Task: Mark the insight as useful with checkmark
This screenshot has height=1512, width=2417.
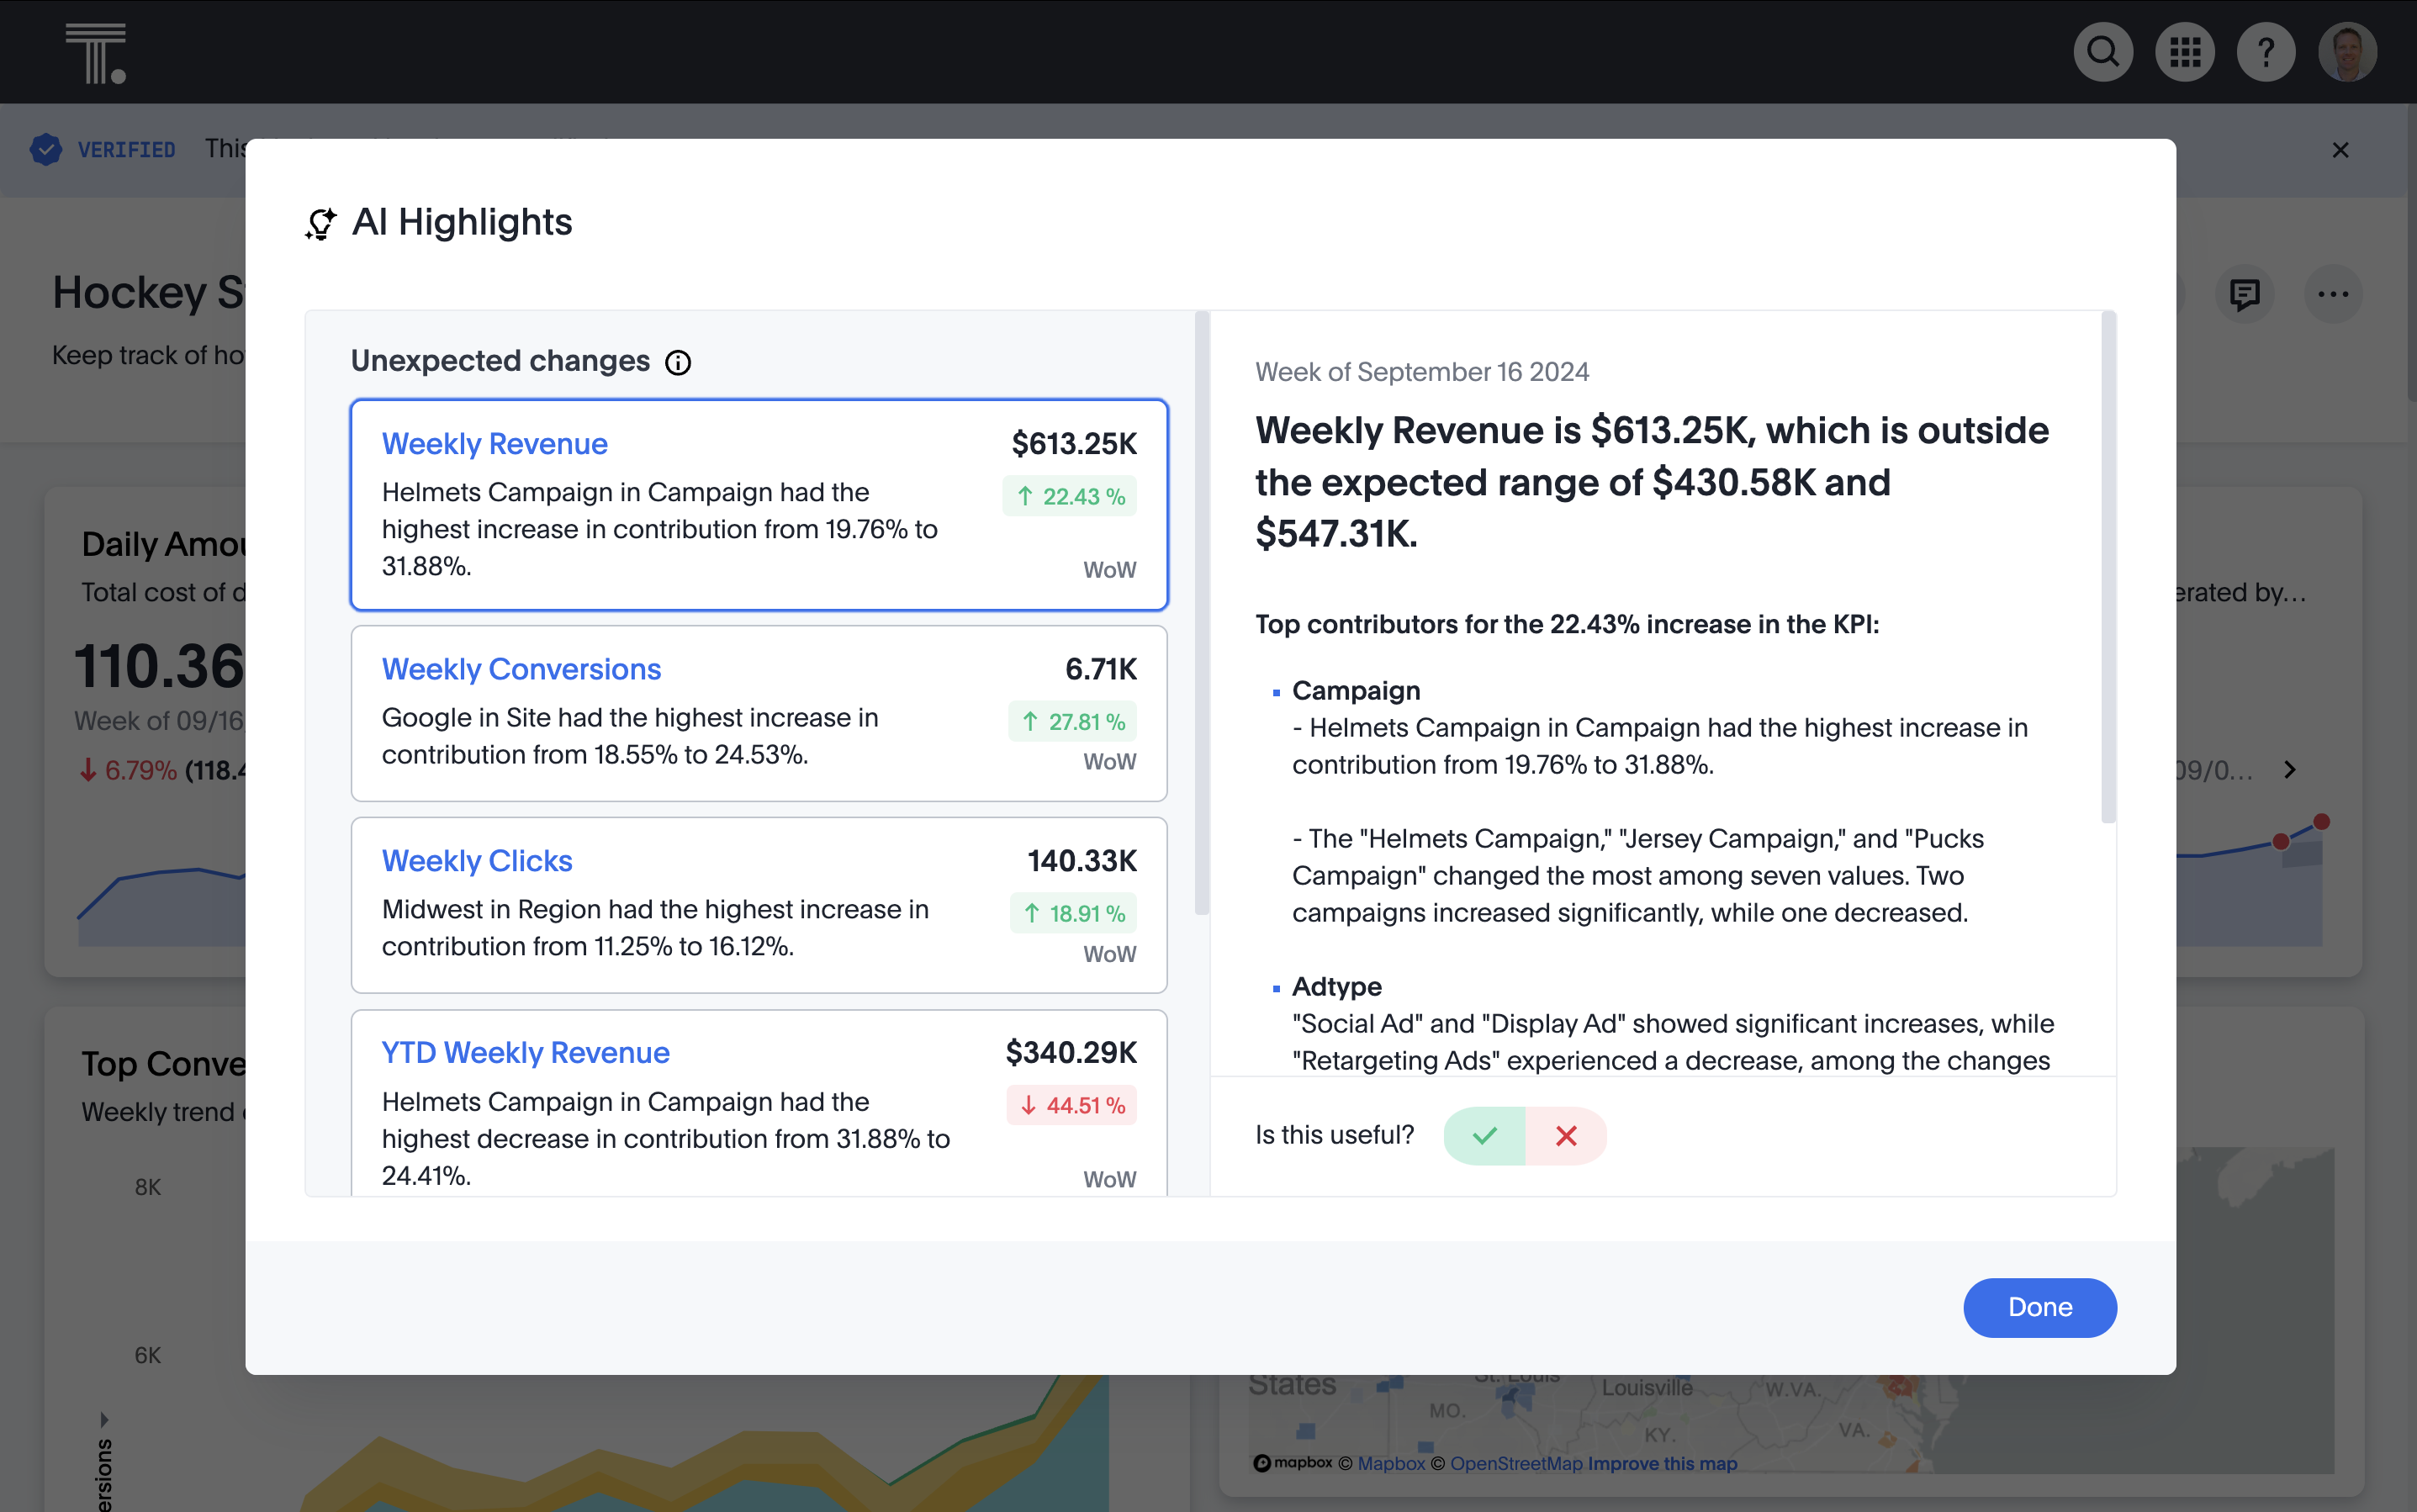Action: click(1484, 1135)
